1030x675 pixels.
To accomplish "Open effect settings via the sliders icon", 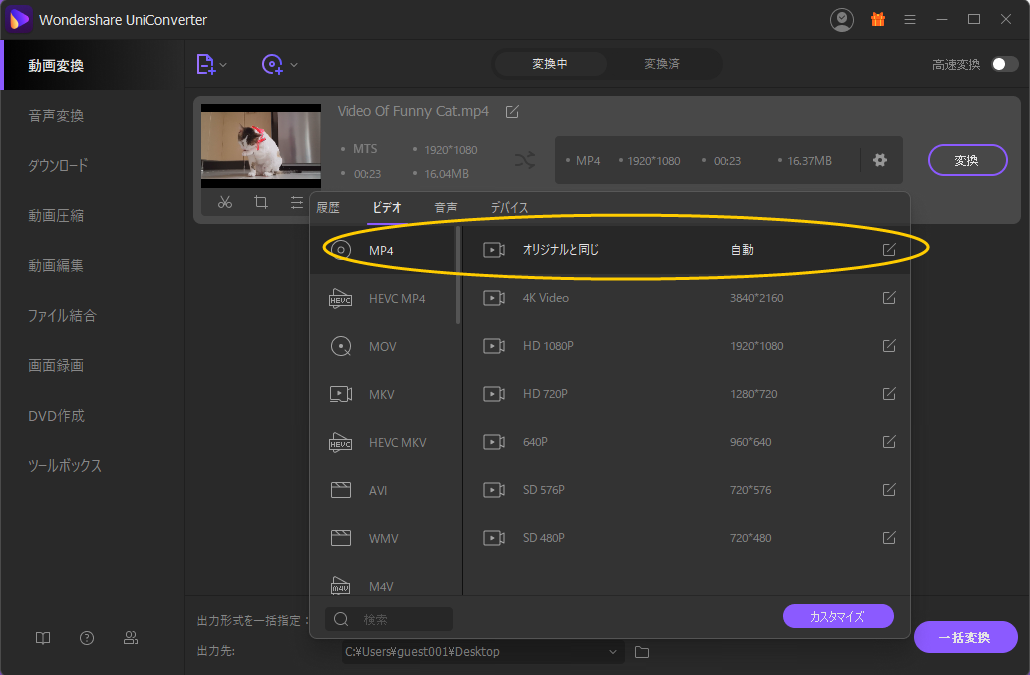I will 297,202.
